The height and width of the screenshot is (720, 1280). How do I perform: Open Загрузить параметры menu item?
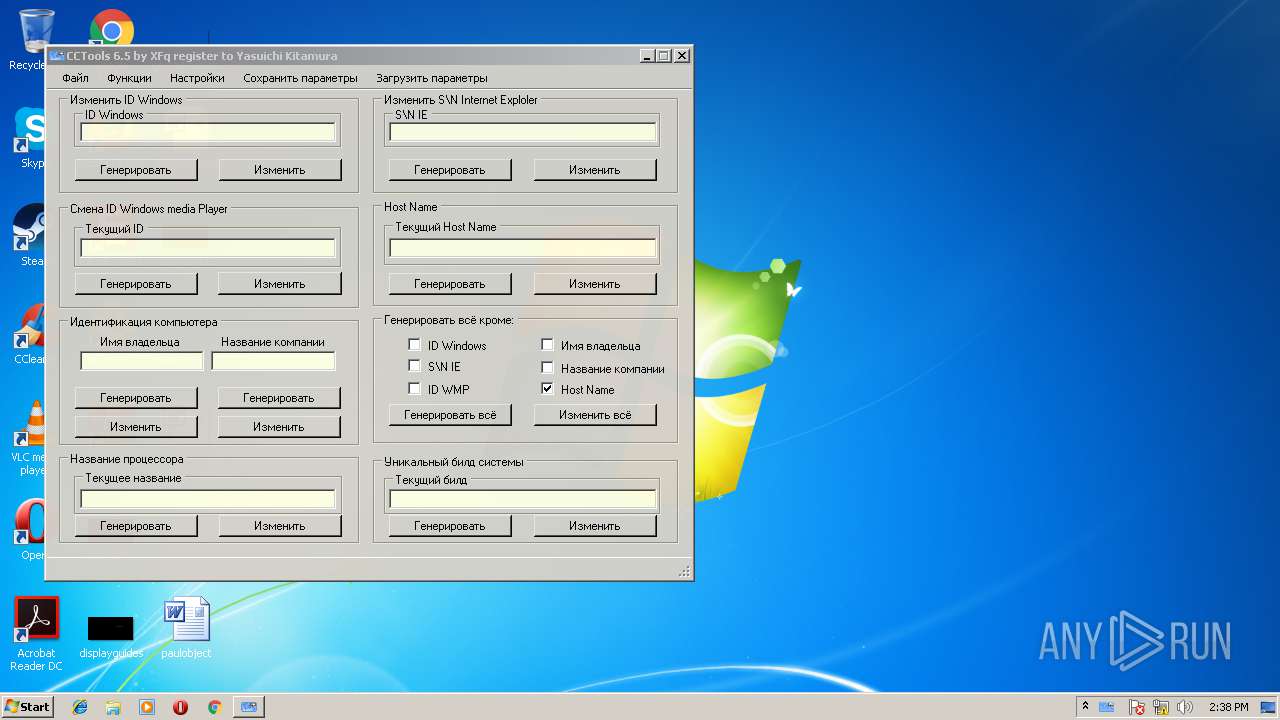pyautogui.click(x=432, y=78)
